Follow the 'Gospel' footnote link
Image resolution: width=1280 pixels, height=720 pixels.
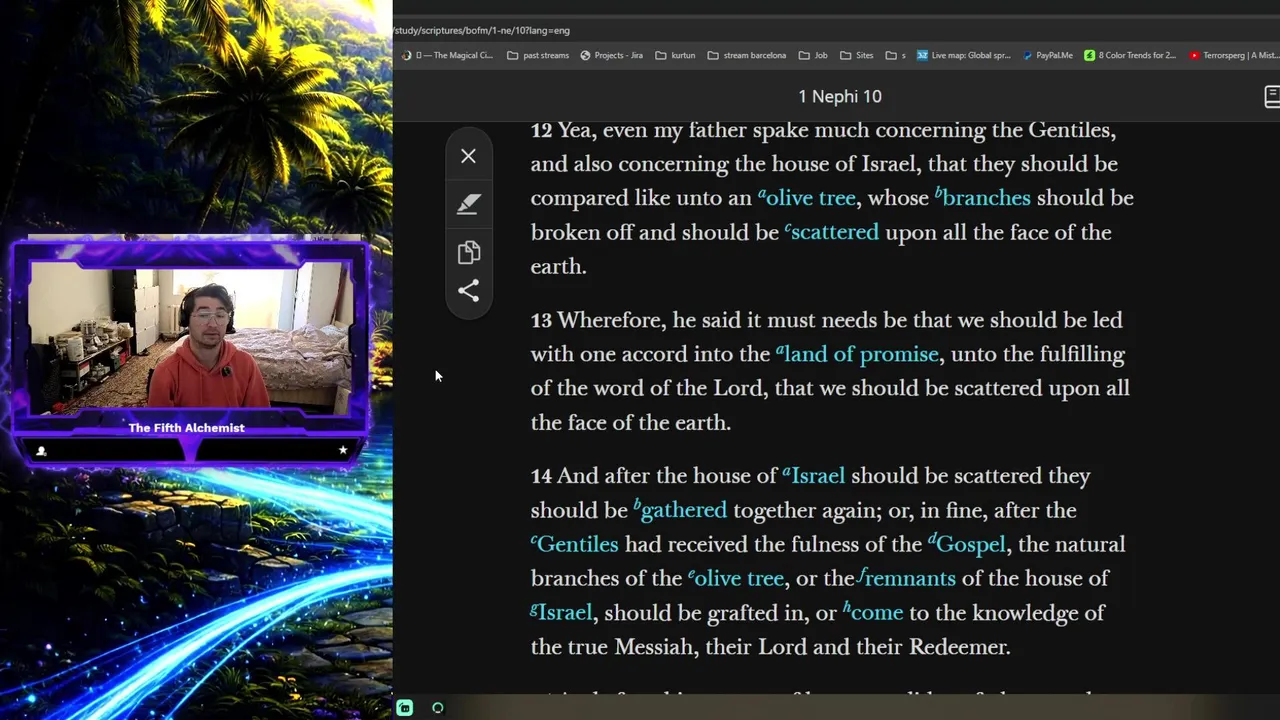coord(966,544)
